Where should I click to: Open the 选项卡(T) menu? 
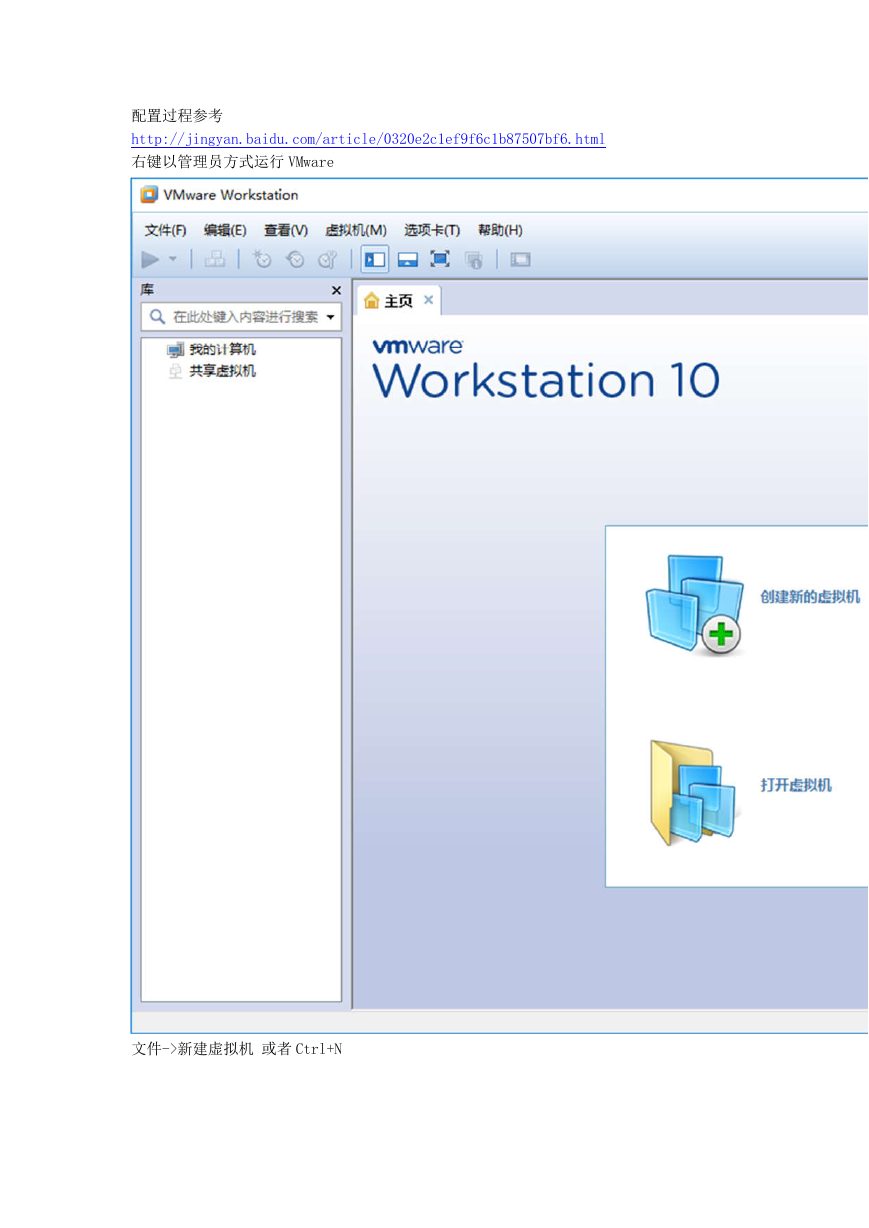[x=432, y=230]
